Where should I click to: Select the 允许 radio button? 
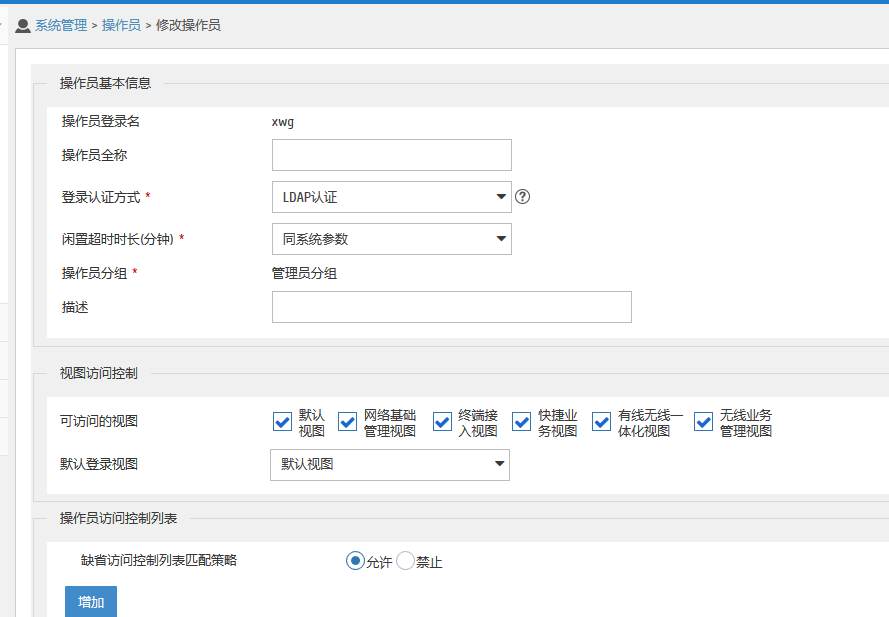(x=354, y=561)
